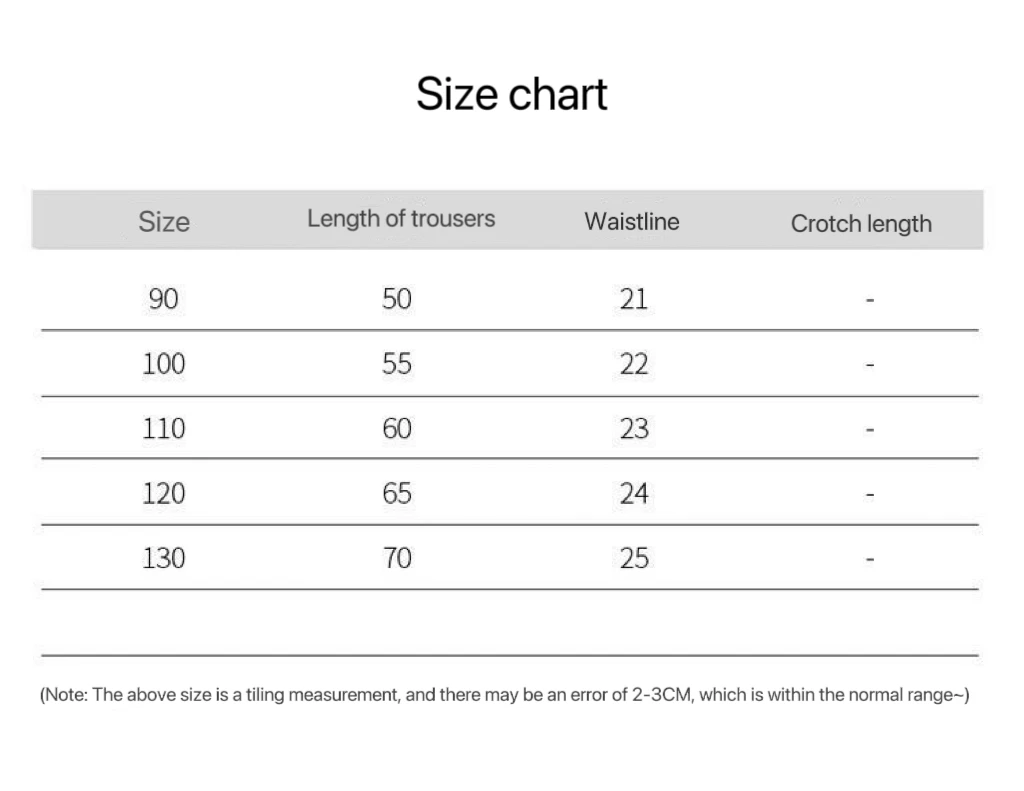Pick the size 120 cell

tap(164, 493)
